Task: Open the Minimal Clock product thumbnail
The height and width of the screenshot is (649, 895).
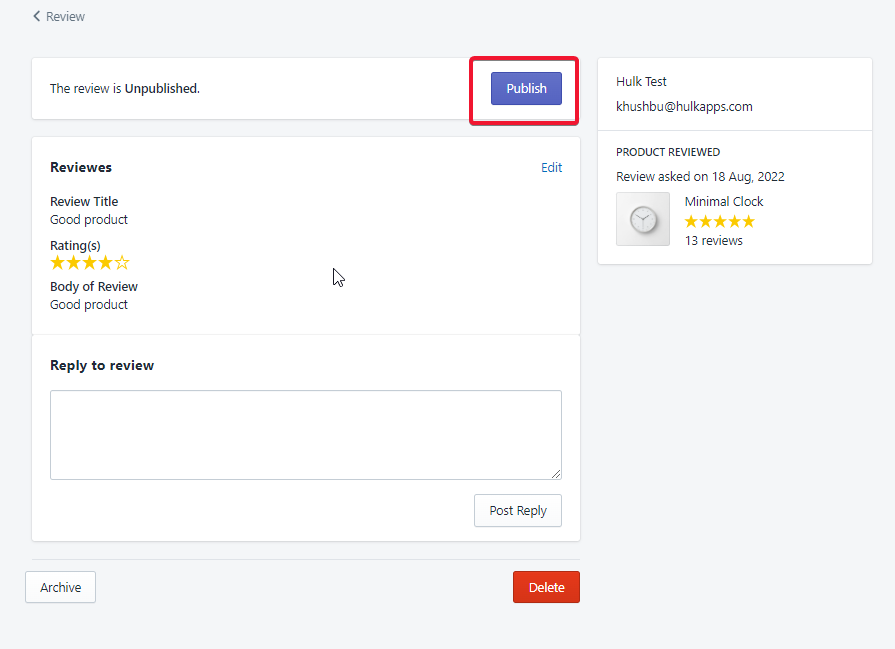Action: coord(643,219)
